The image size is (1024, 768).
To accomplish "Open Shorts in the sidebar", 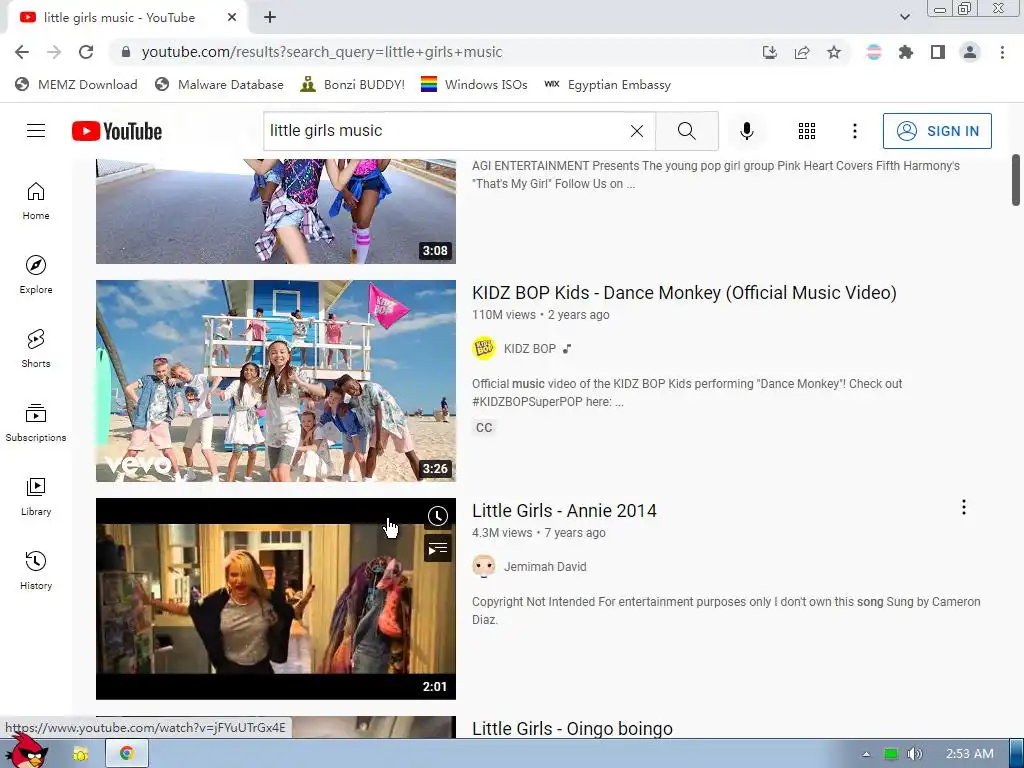I will 36,348.
